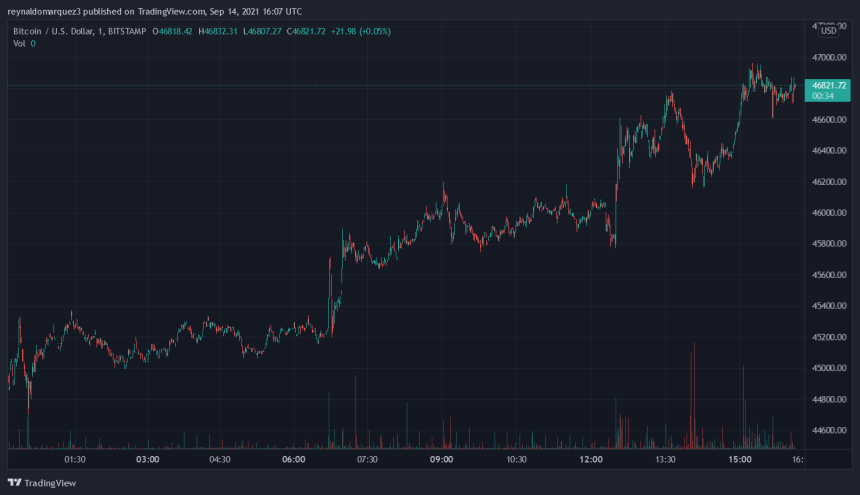The image size is (860, 495).
Task: Select the 12:00 time axis label
Action: click(591, 460)
